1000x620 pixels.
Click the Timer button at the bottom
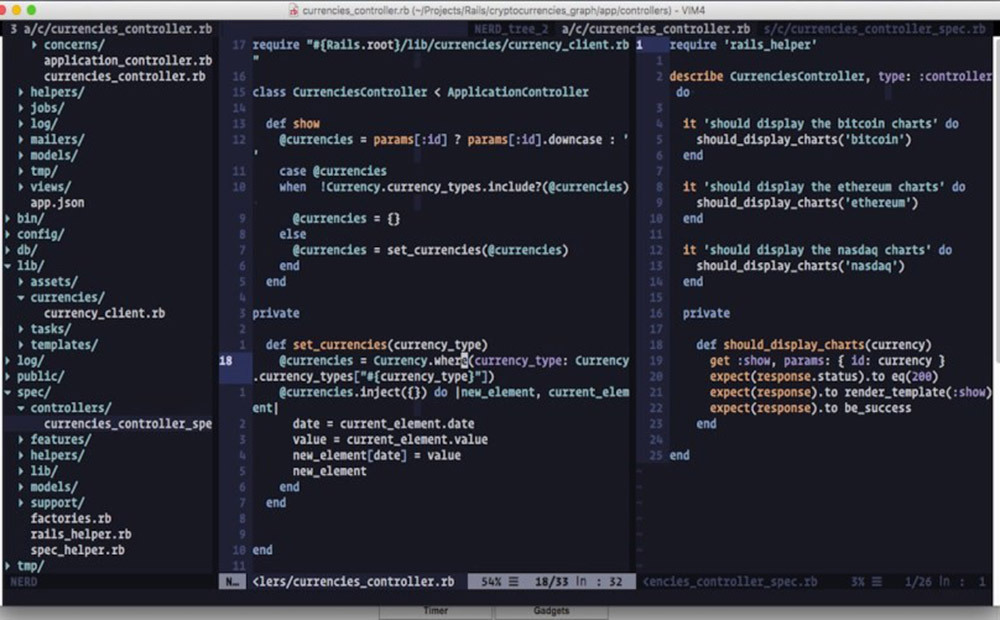434,610
